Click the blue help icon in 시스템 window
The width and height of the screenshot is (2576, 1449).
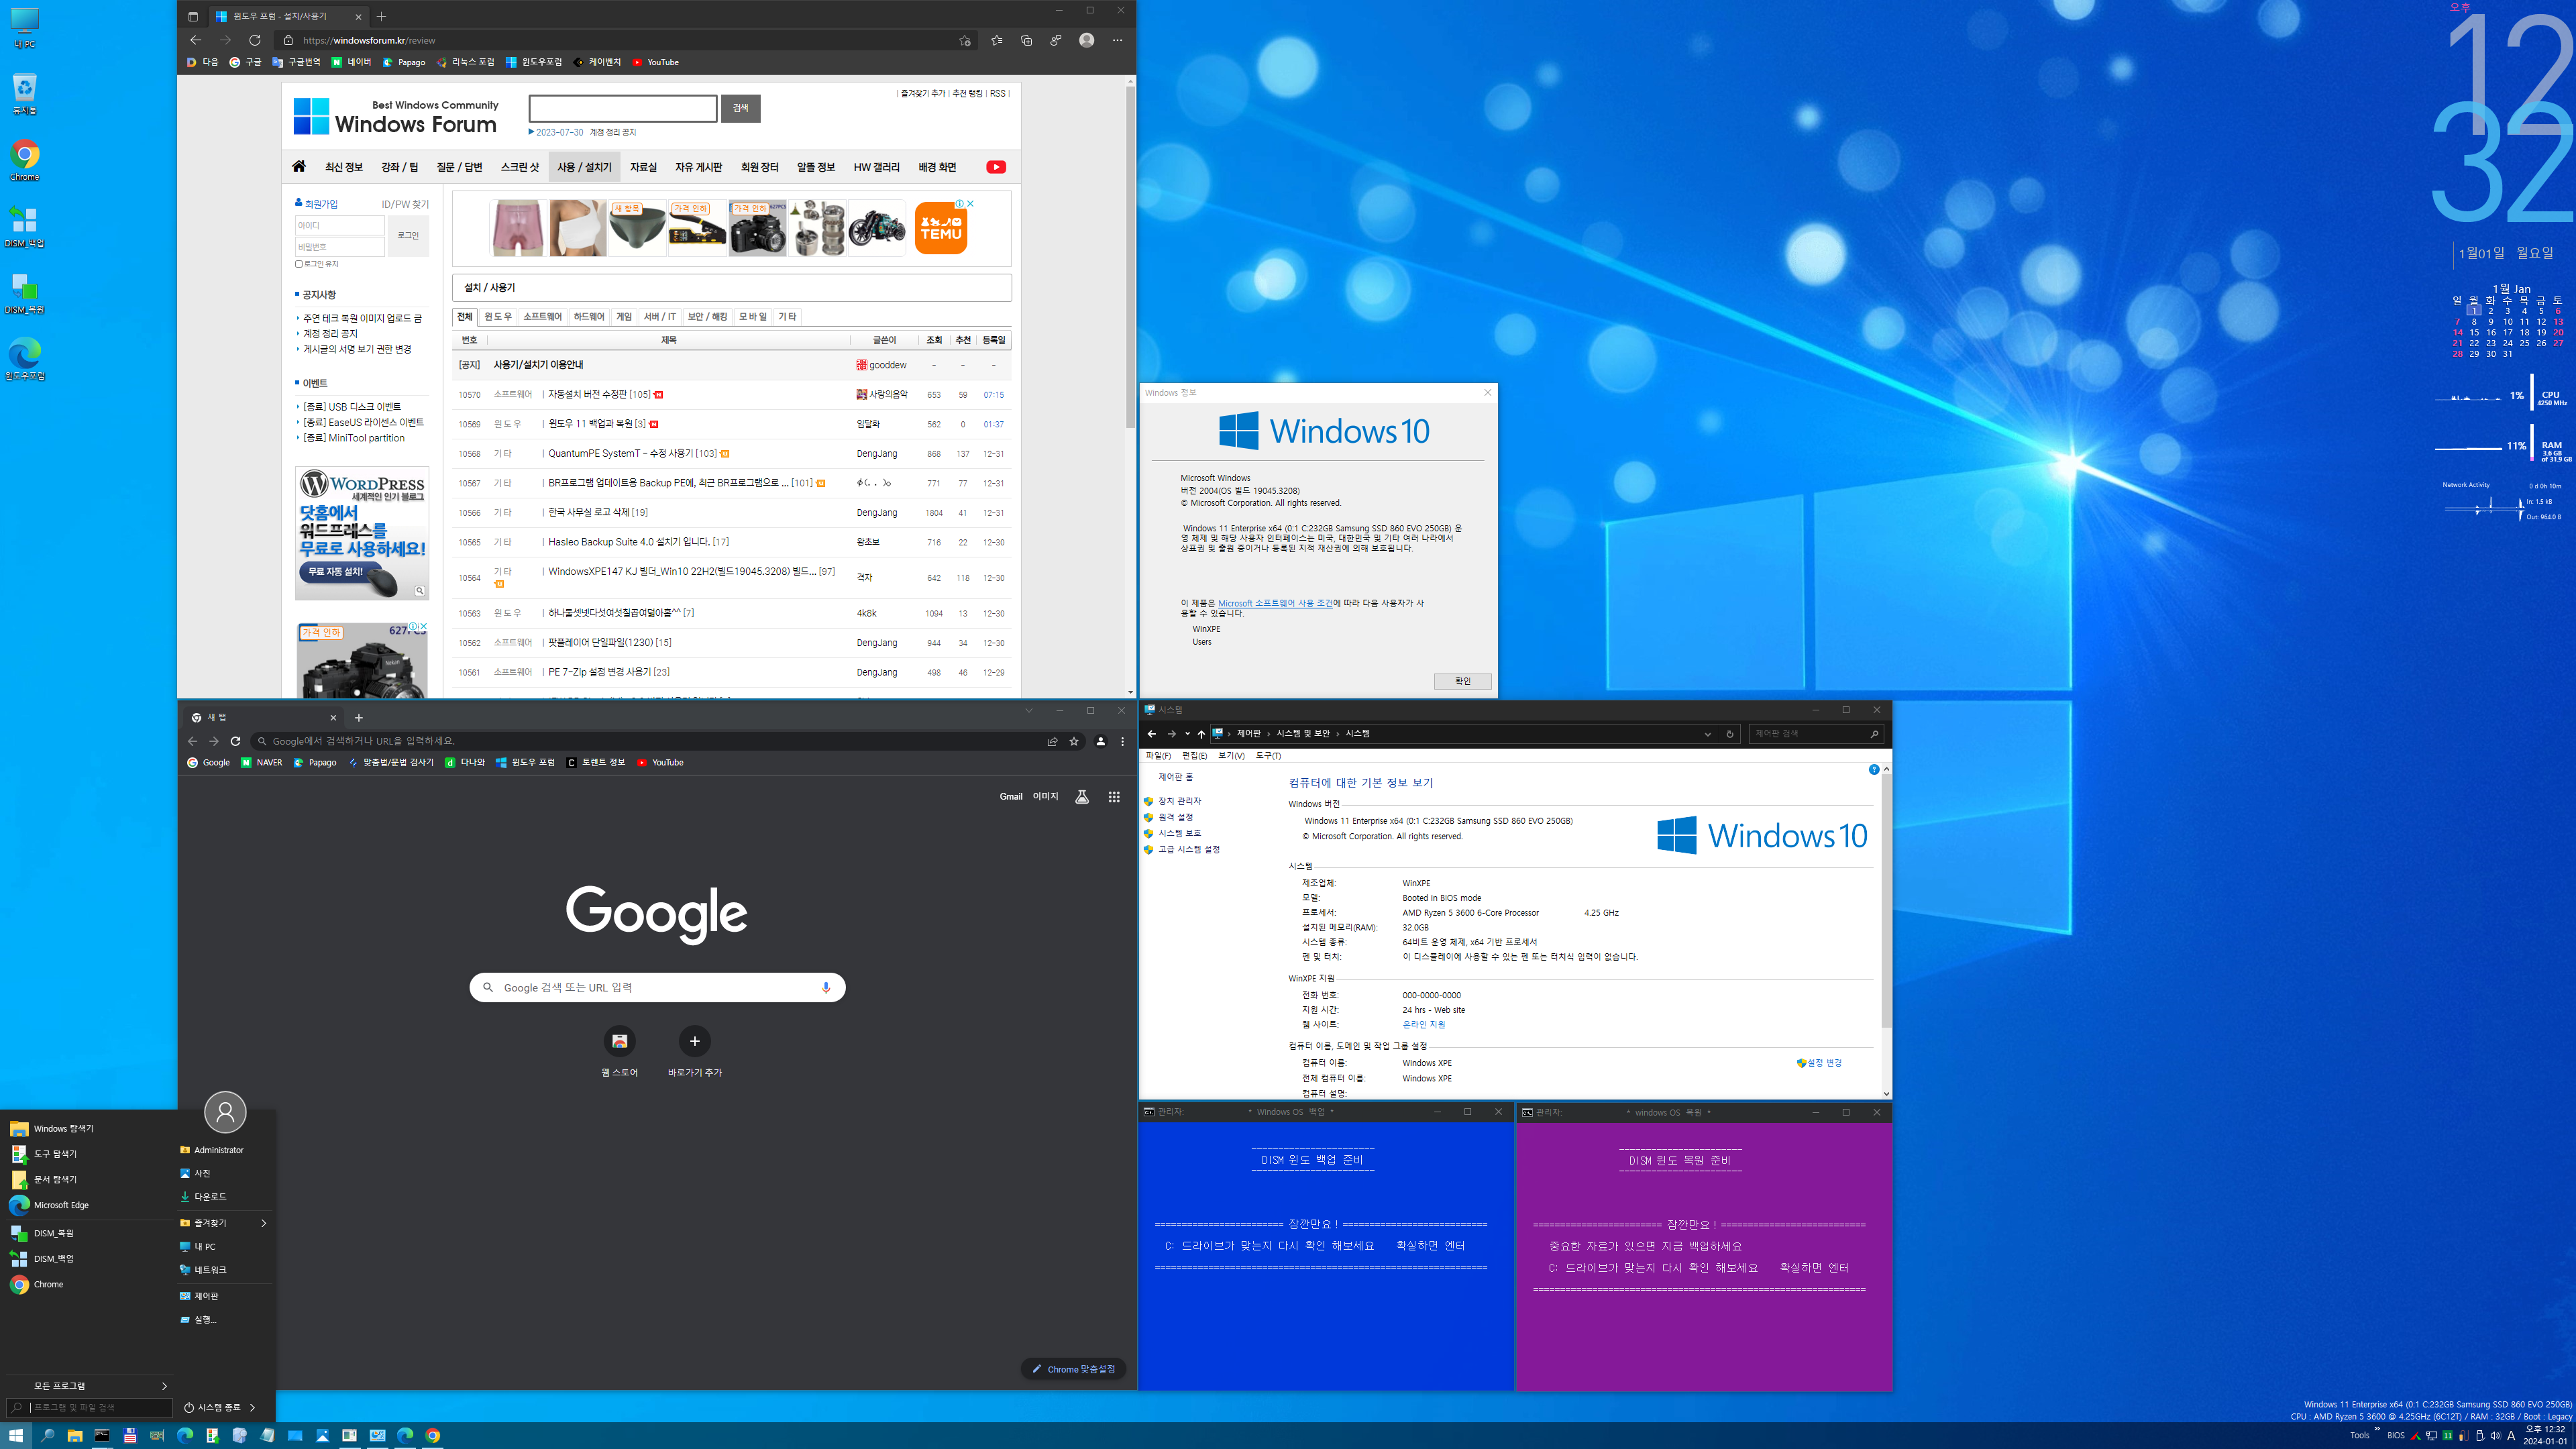pyautogui.click(x=1874, y=769)
